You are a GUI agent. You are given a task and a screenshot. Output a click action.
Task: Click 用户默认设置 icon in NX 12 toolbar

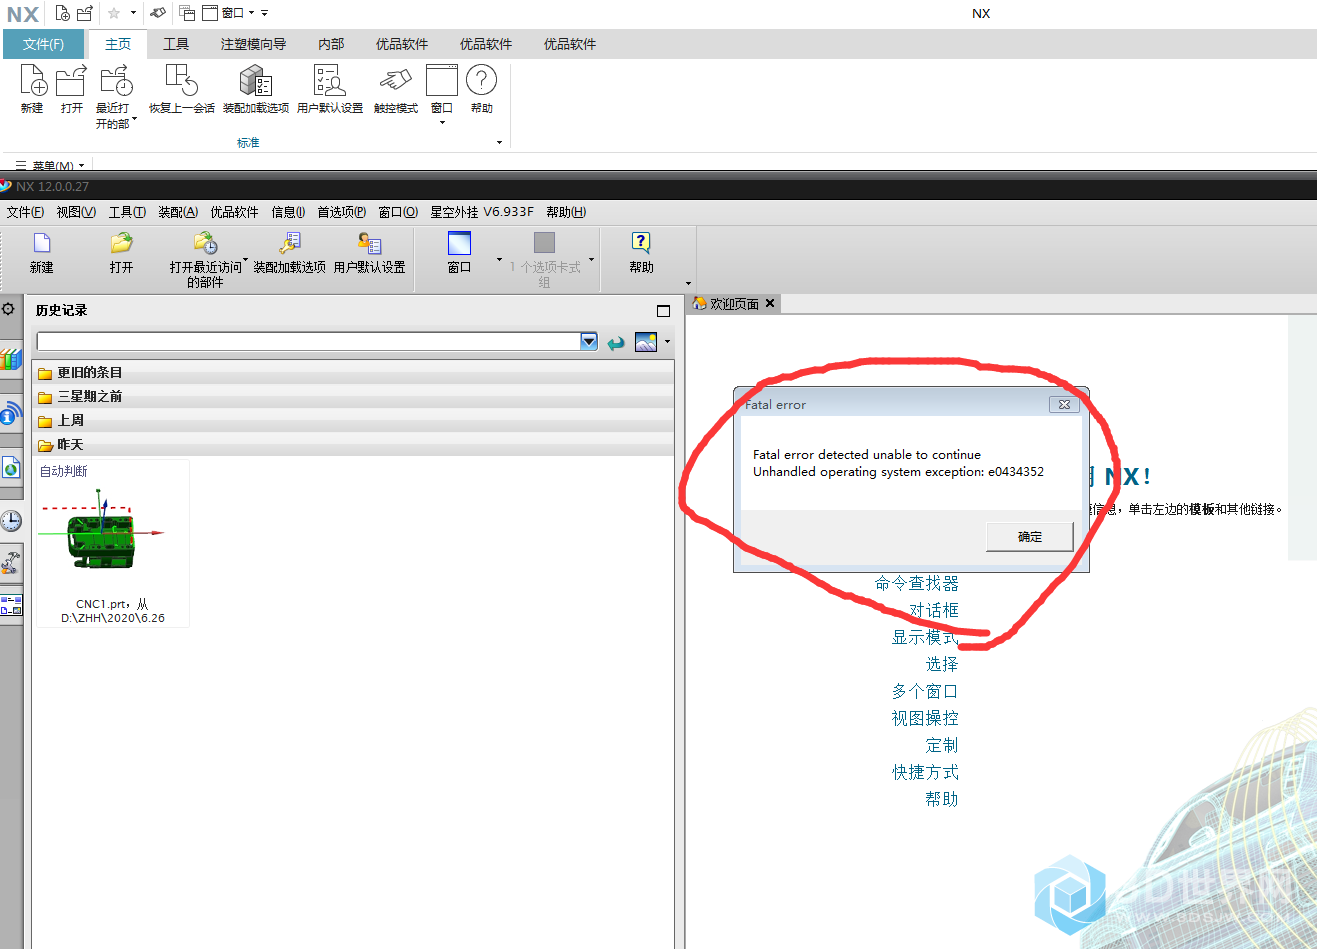pos(369,243)
